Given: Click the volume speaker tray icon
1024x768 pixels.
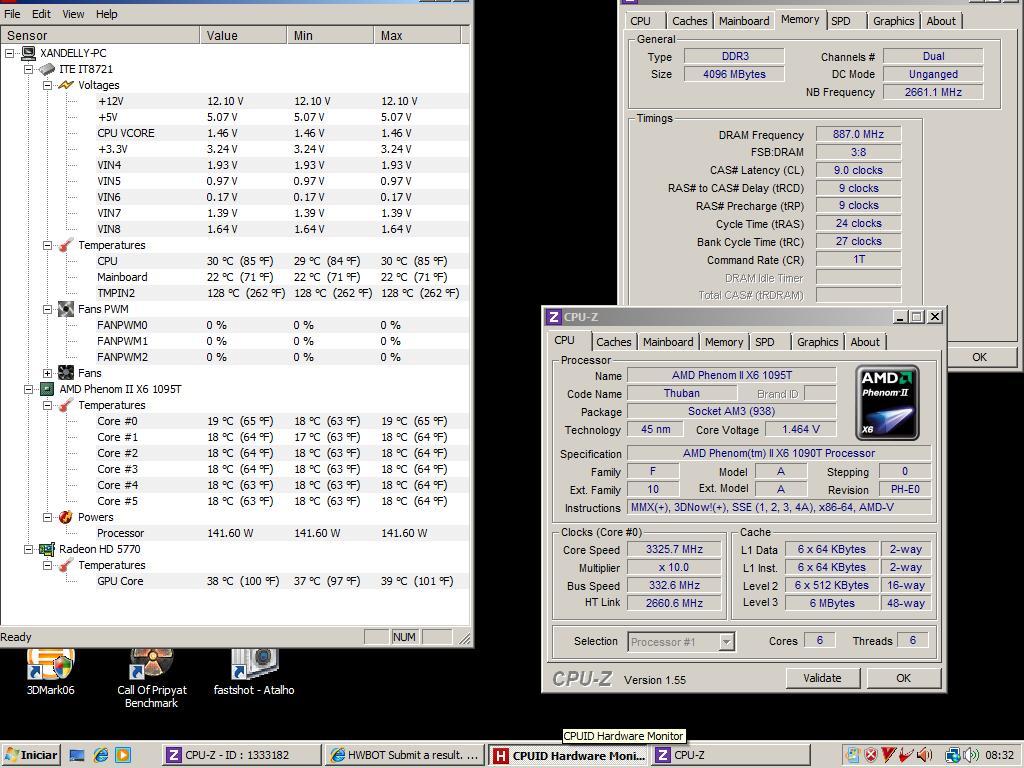Looking at the screenshot, I should [x=971, y=756].
